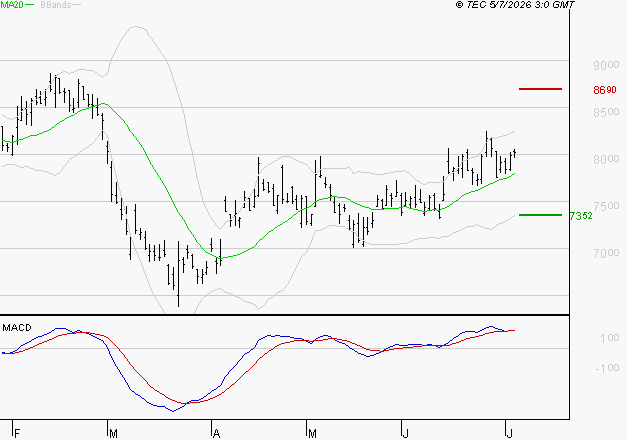Click the MACD indicator label
Screen dimensions: 627x440
tap(17, 328)
